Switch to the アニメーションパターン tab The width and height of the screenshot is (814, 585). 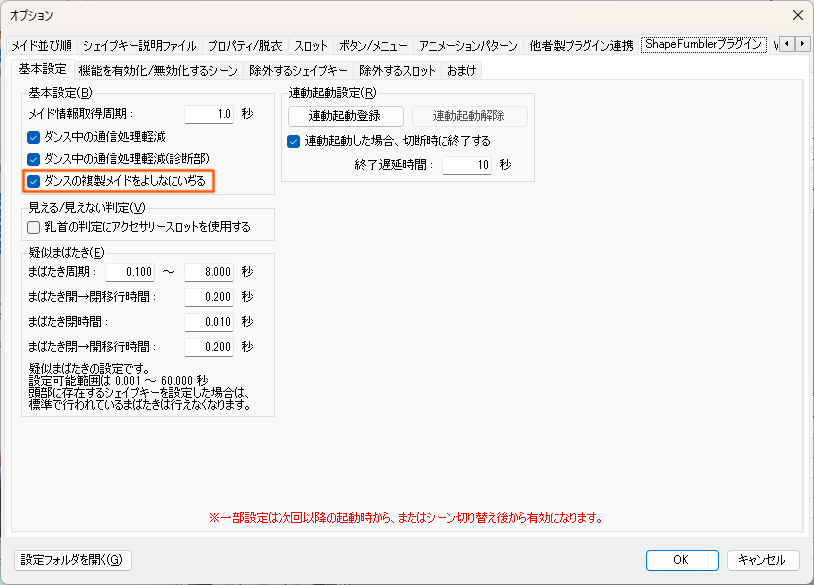tap(468, 46)
